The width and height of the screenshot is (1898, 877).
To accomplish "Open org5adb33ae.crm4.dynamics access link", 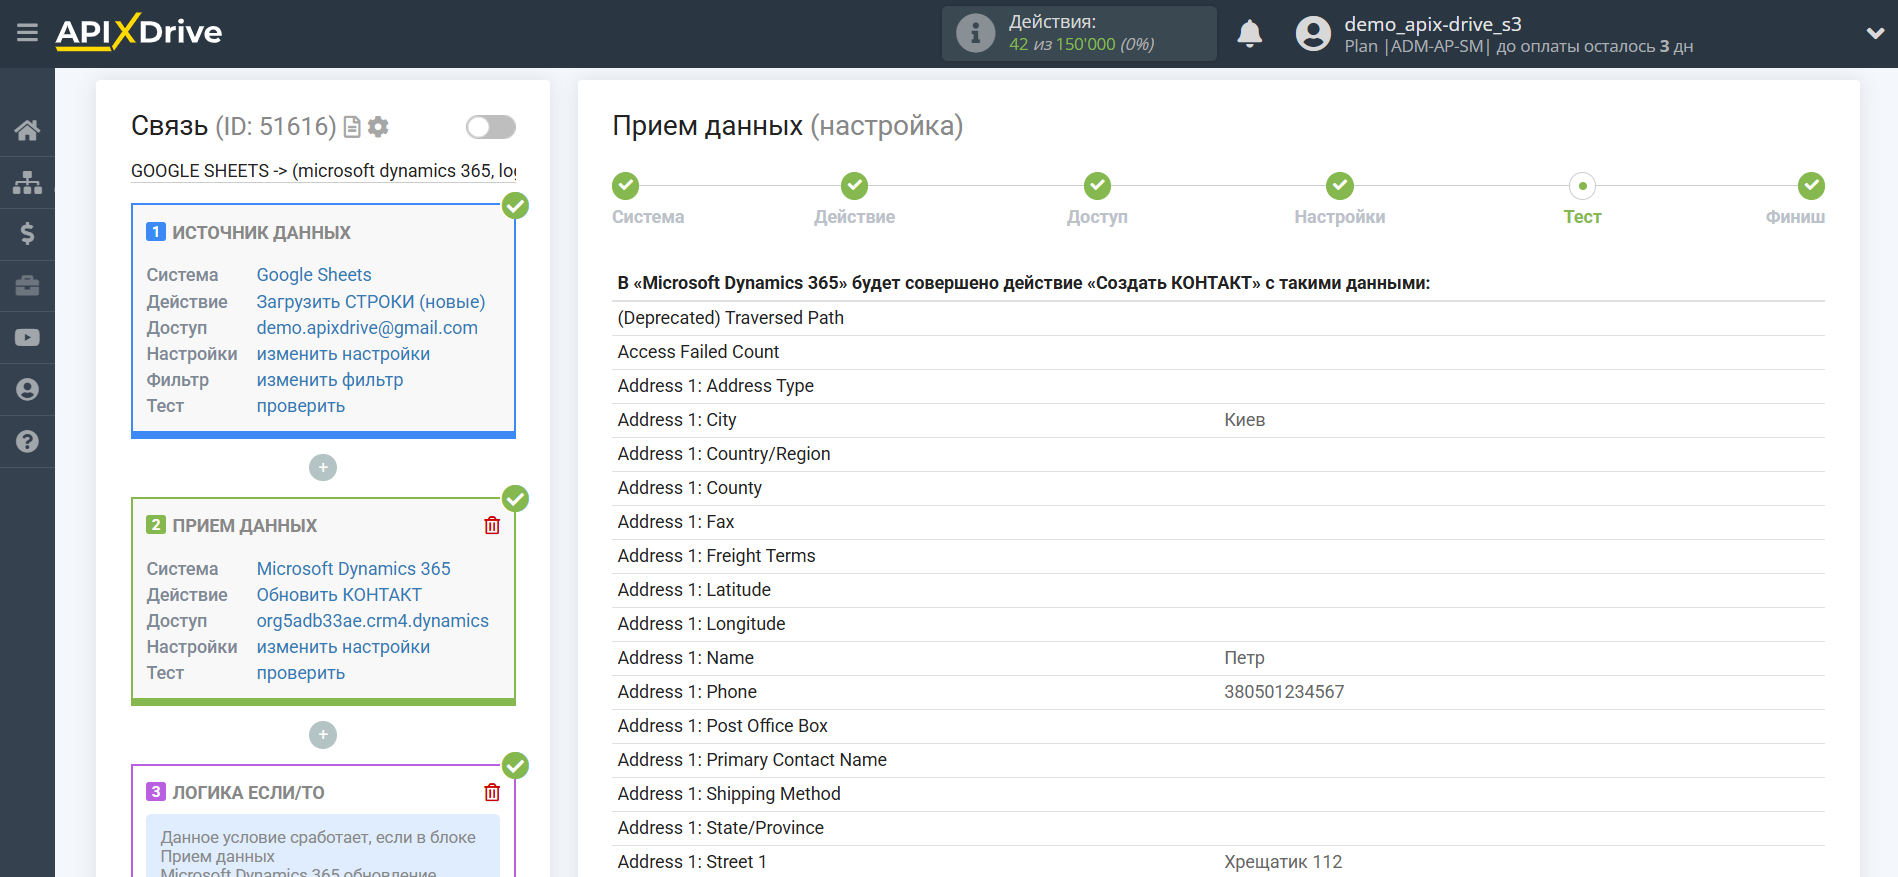I will 373,620.
